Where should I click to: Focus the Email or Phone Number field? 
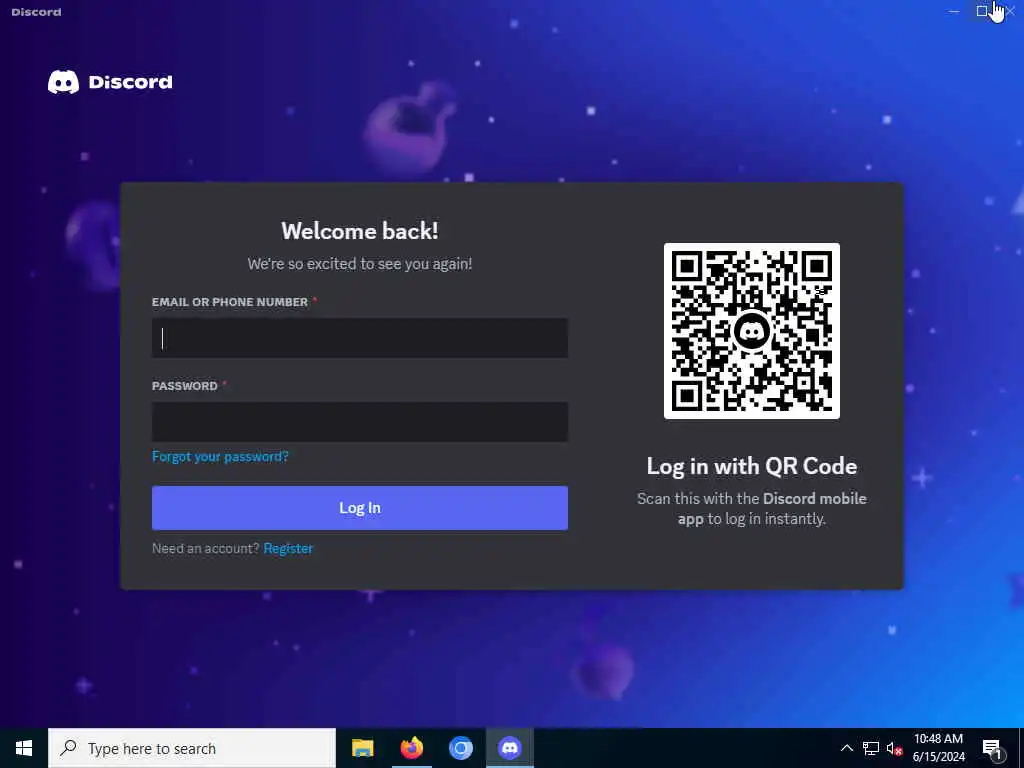point(360,338)
